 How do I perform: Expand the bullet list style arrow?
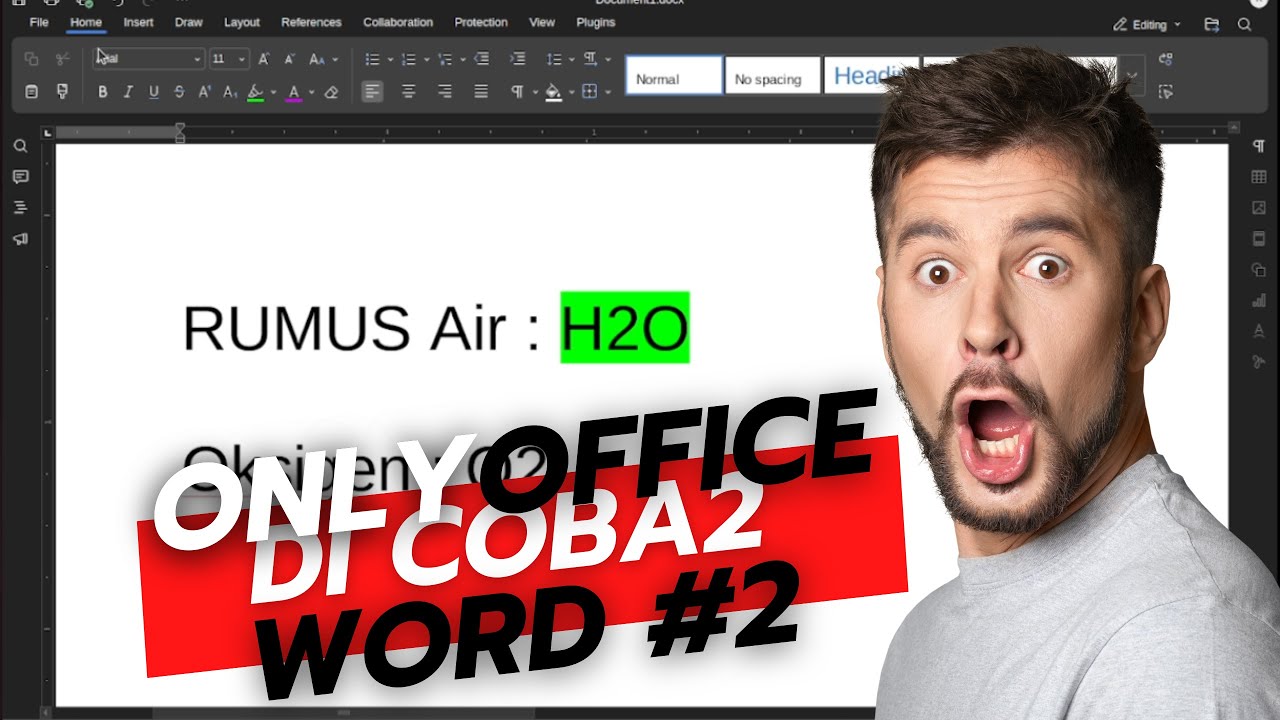pos(389,59)
